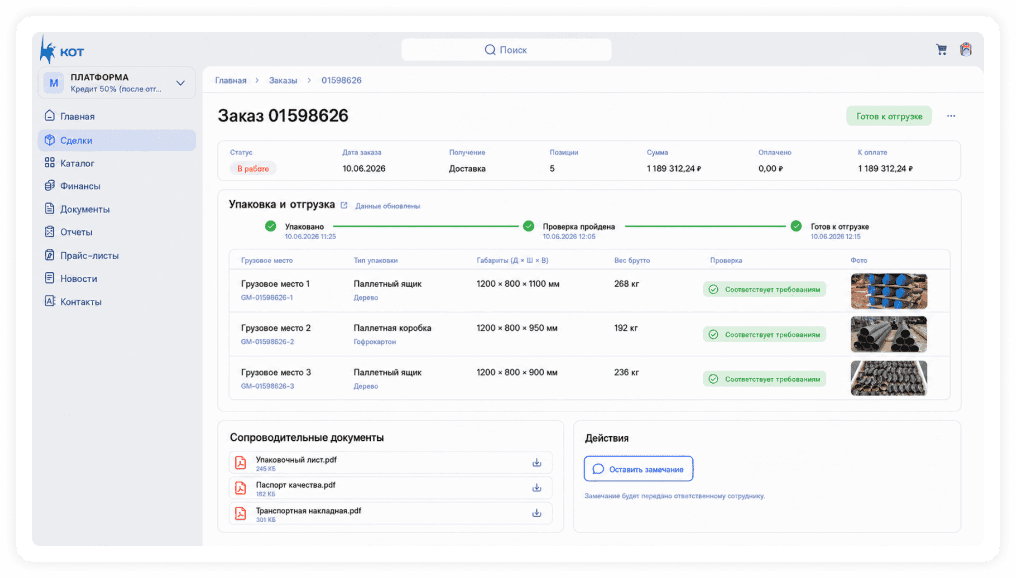
Task: Click the Контакты contacts icon
Action: click(50, 301)
